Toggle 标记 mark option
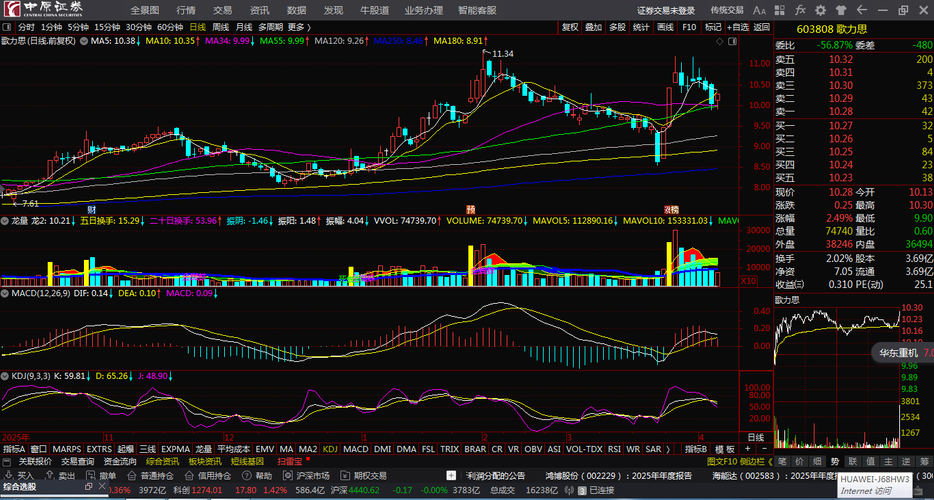The width and height of the screenshot is (934, 500). [712, 27]
